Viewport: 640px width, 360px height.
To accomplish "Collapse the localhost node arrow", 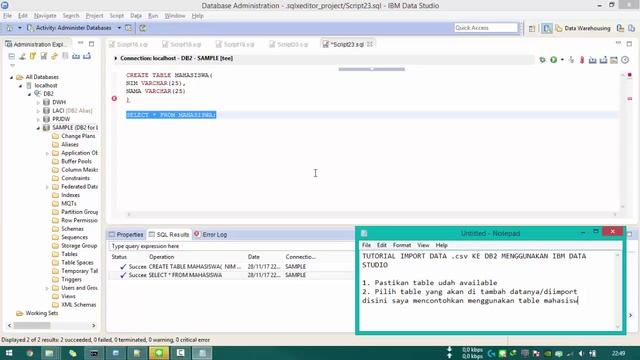I will coord(20,86).
